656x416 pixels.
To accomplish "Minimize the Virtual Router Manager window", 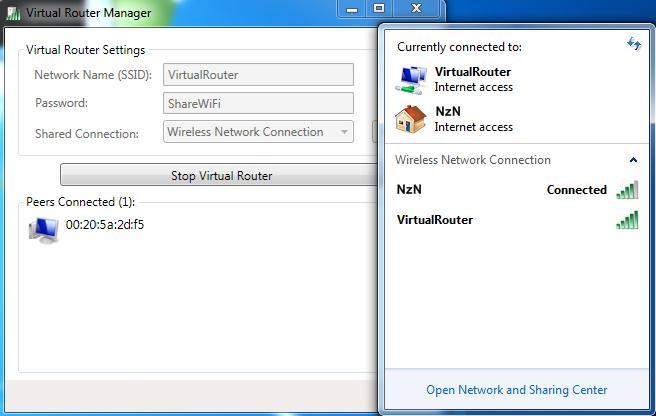I will click(x=352, y=8).
